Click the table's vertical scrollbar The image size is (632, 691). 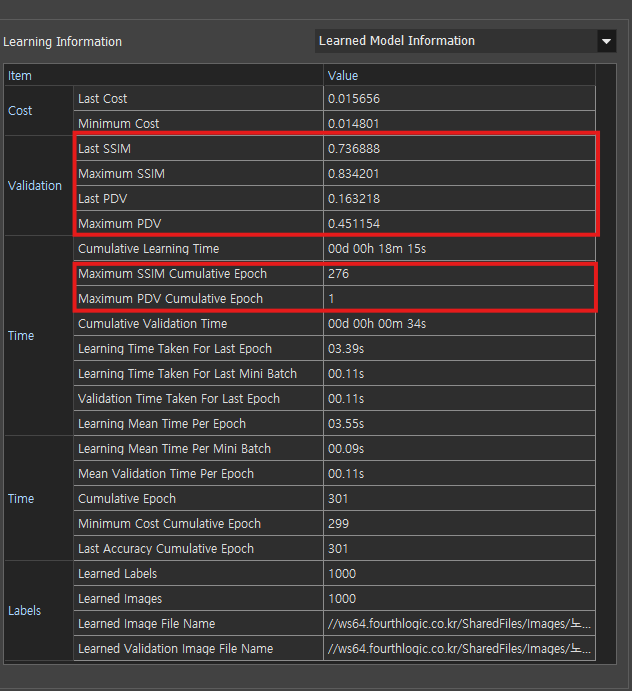click(605, 360)
